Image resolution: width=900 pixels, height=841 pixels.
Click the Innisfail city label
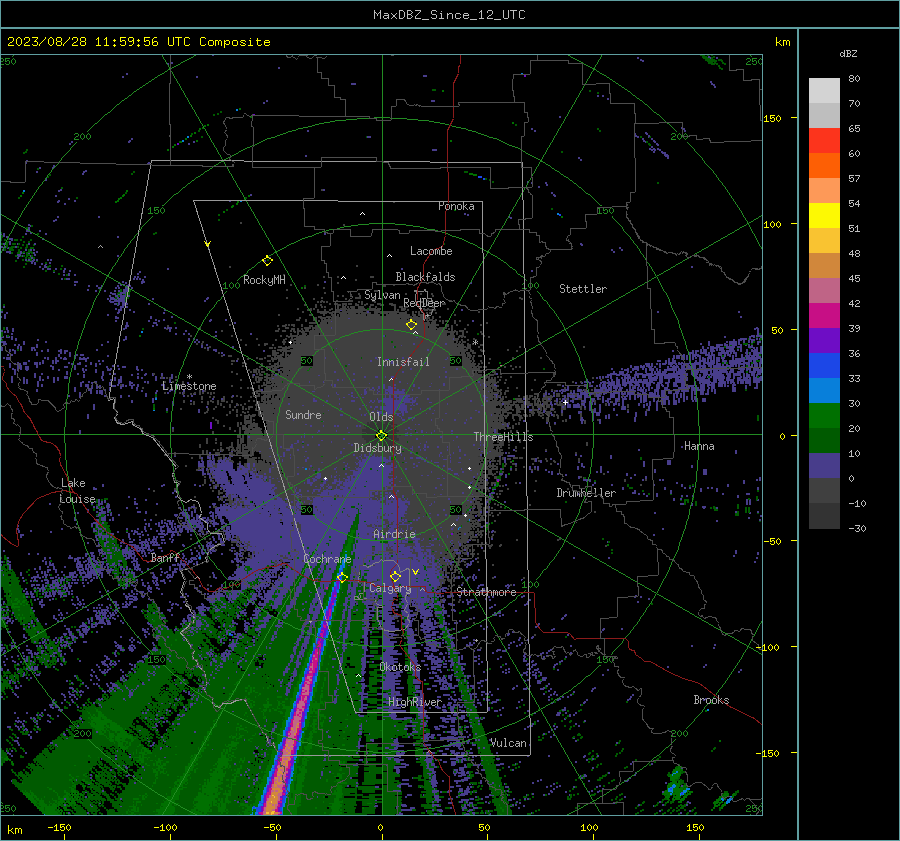coord(403,362)
